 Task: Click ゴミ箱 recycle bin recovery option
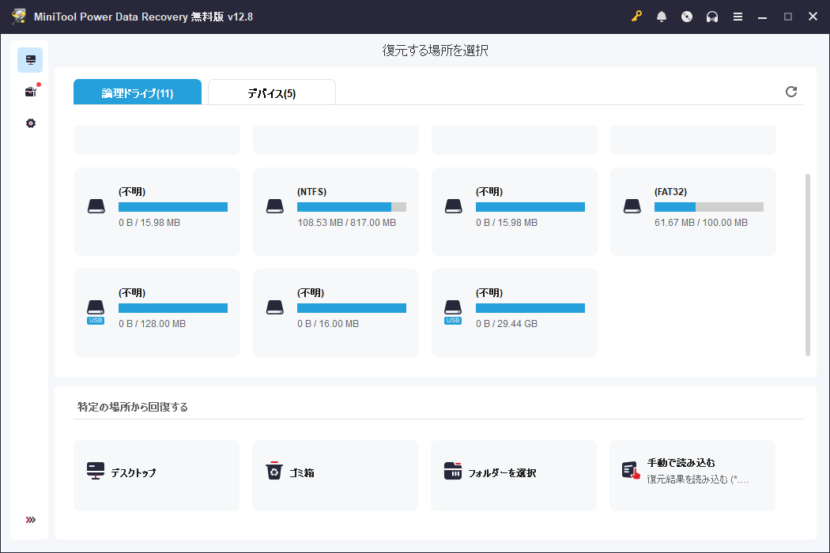[335, 475]
